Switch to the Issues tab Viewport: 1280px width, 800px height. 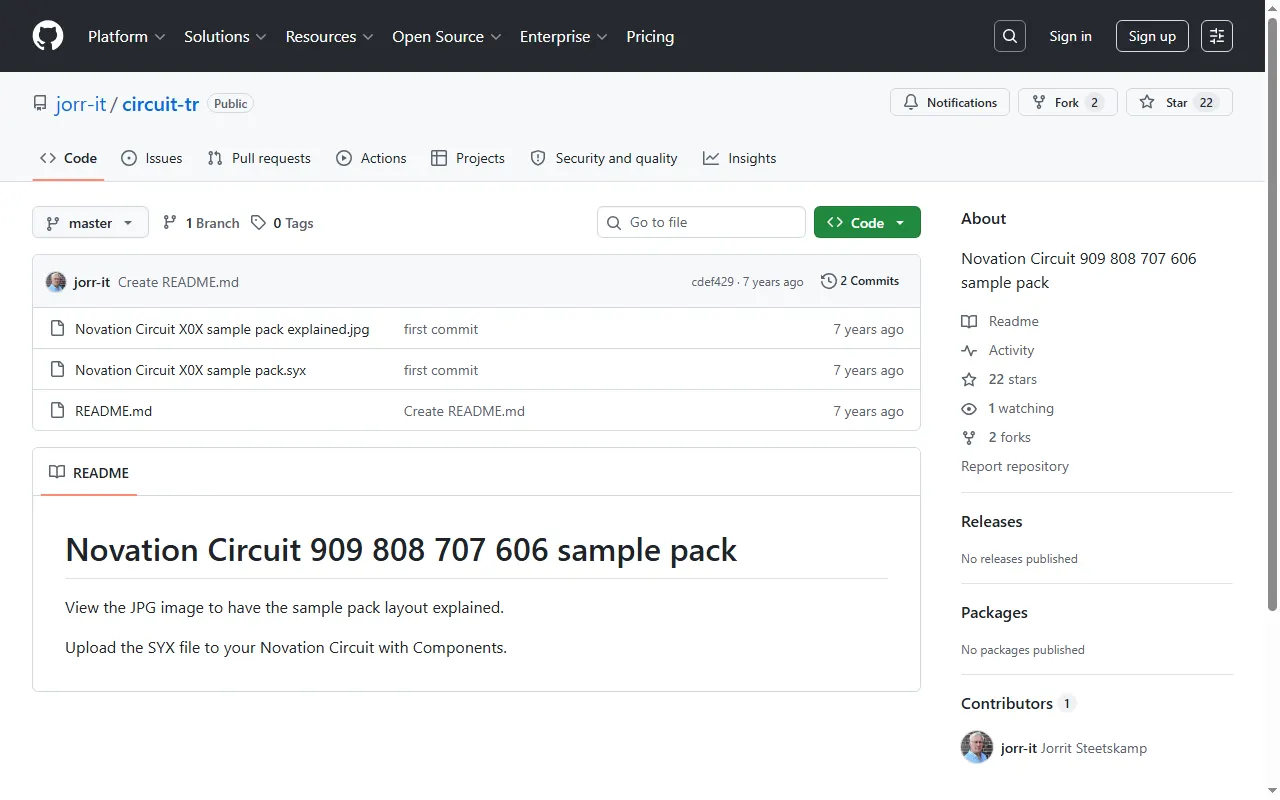coord(151,158)
